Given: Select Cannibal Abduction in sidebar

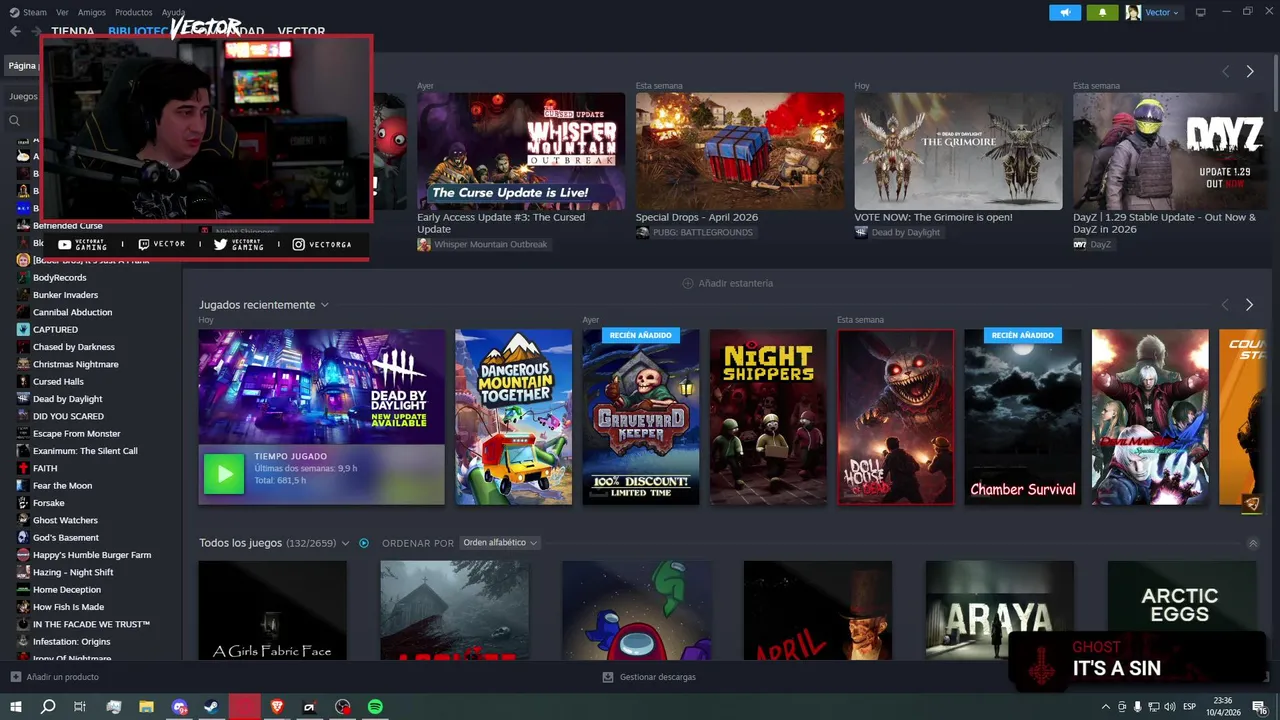Looking at the screenshot, I should point(72,312).
